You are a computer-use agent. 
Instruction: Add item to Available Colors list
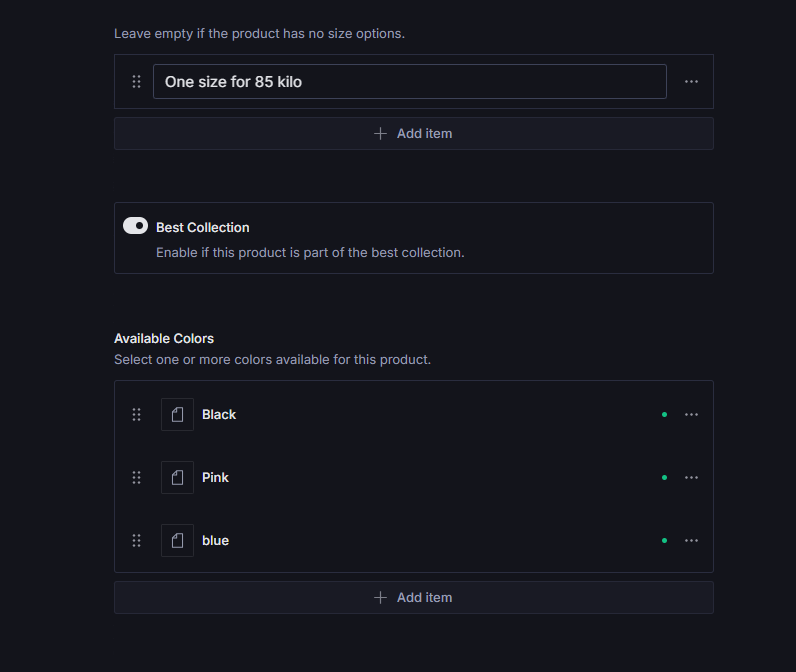tap(413, 598)
